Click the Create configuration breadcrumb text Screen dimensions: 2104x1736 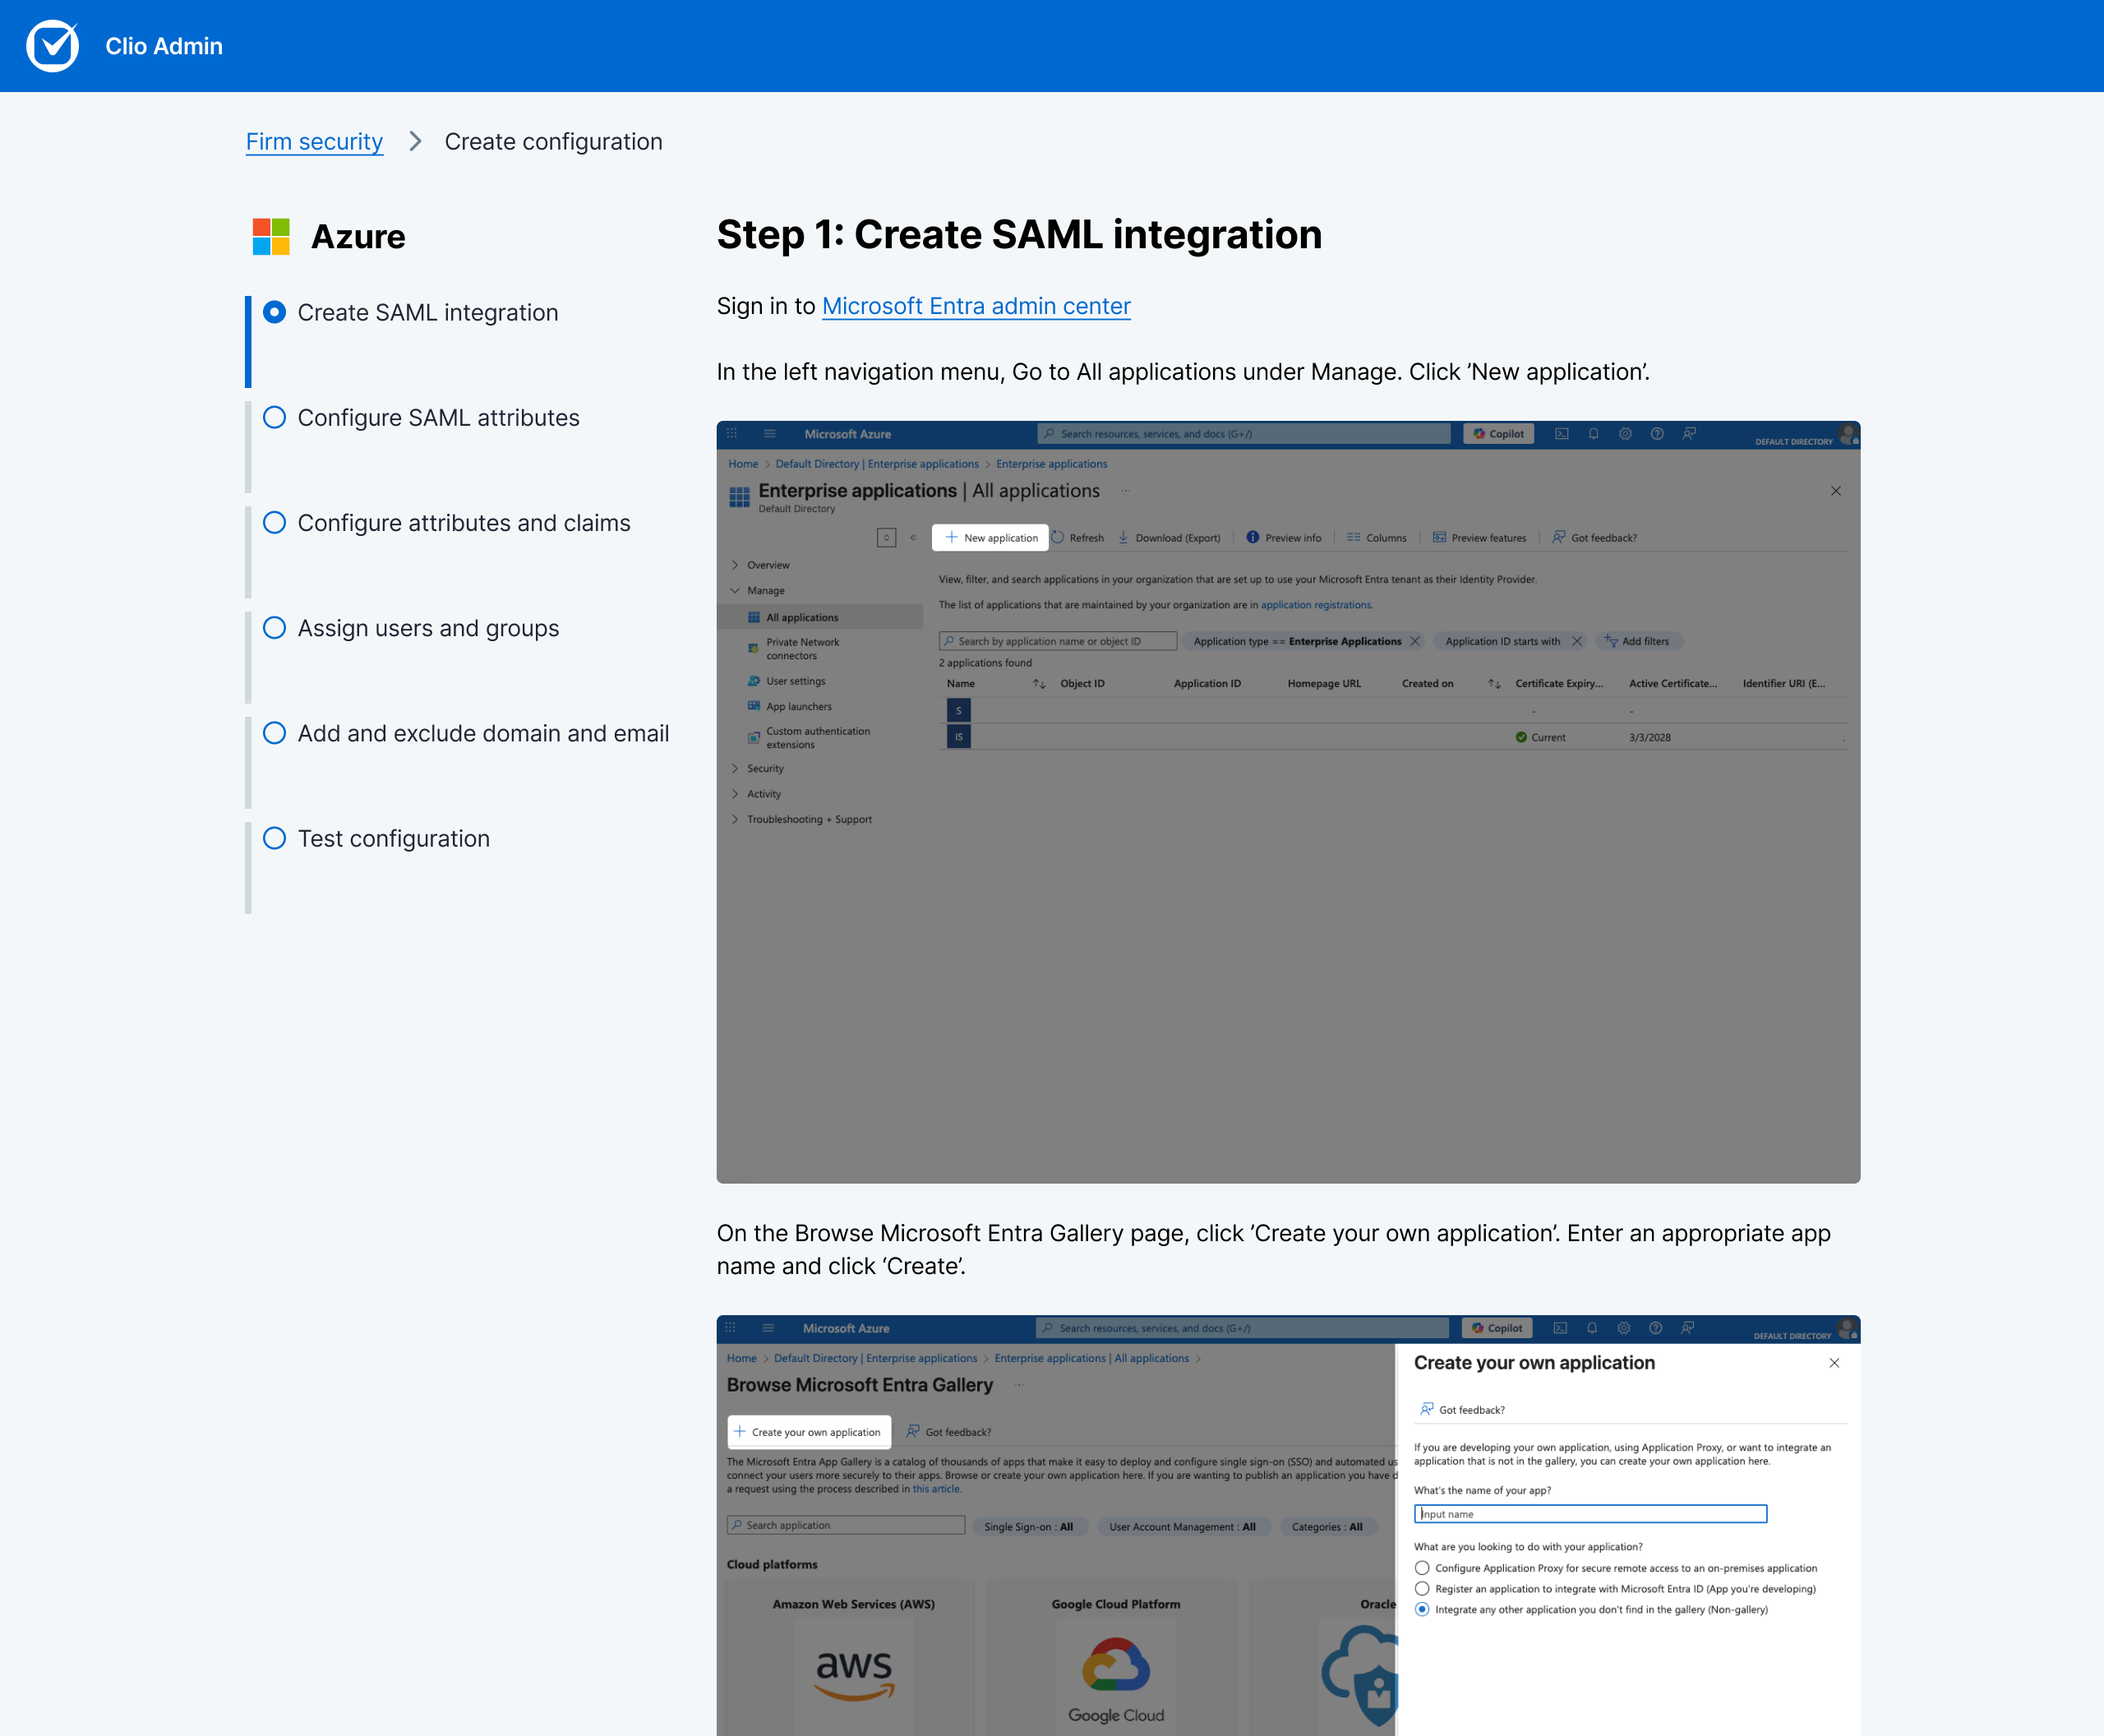(x=553, y=141)
